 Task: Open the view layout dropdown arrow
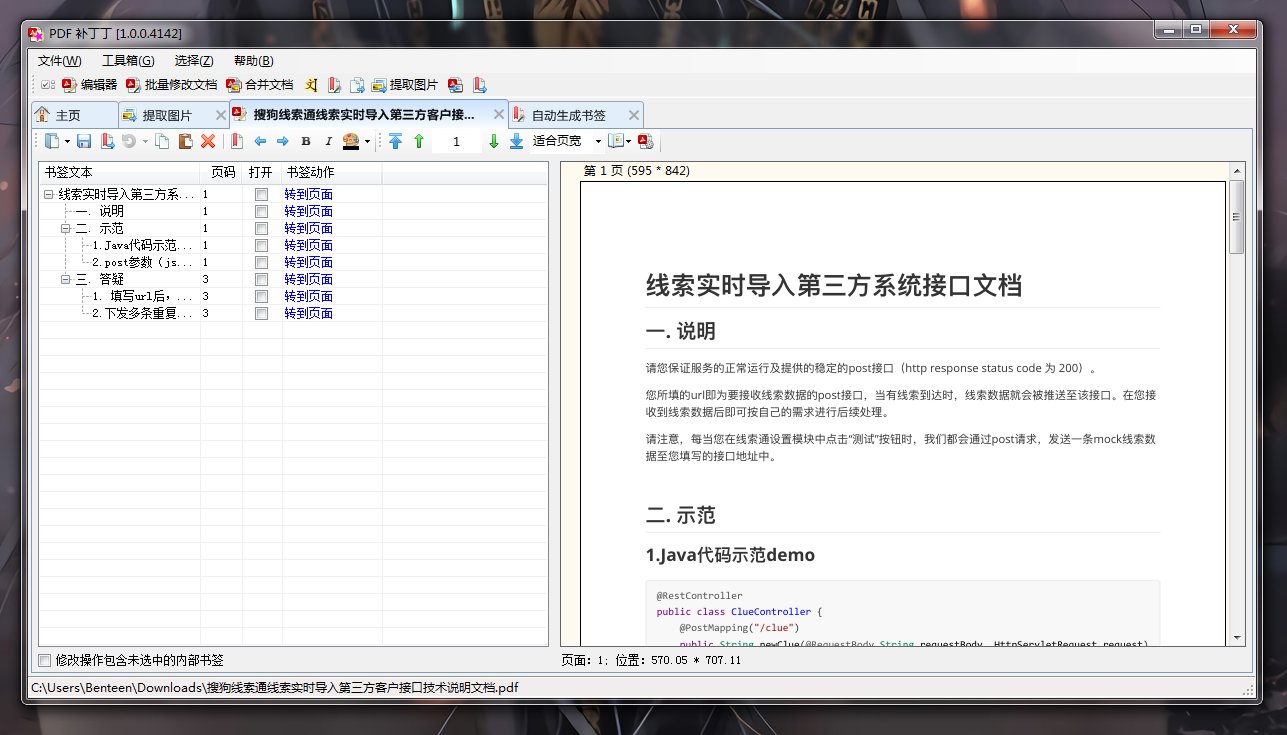coord(629,142)
